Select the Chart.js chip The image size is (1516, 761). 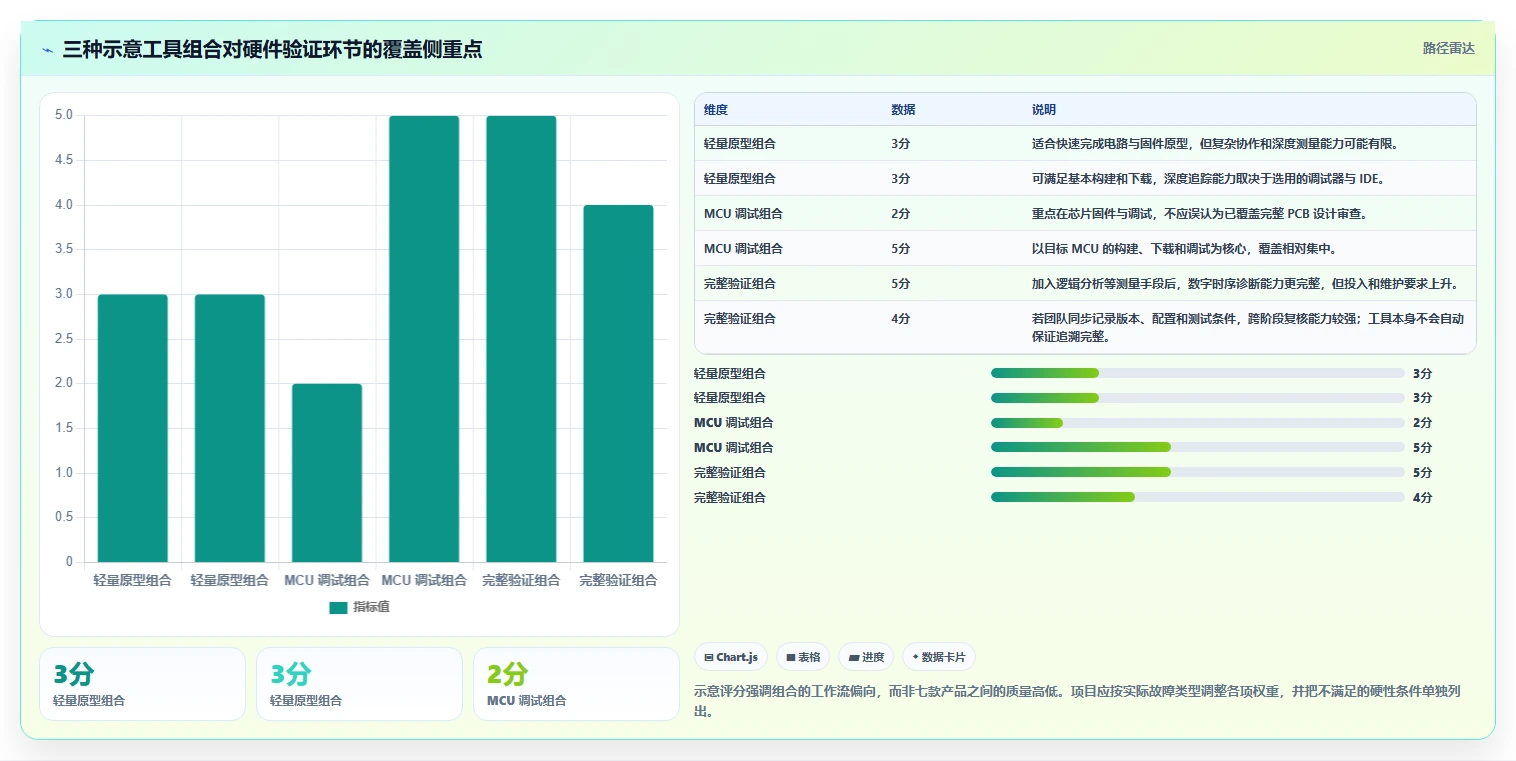tap(731, 657)
